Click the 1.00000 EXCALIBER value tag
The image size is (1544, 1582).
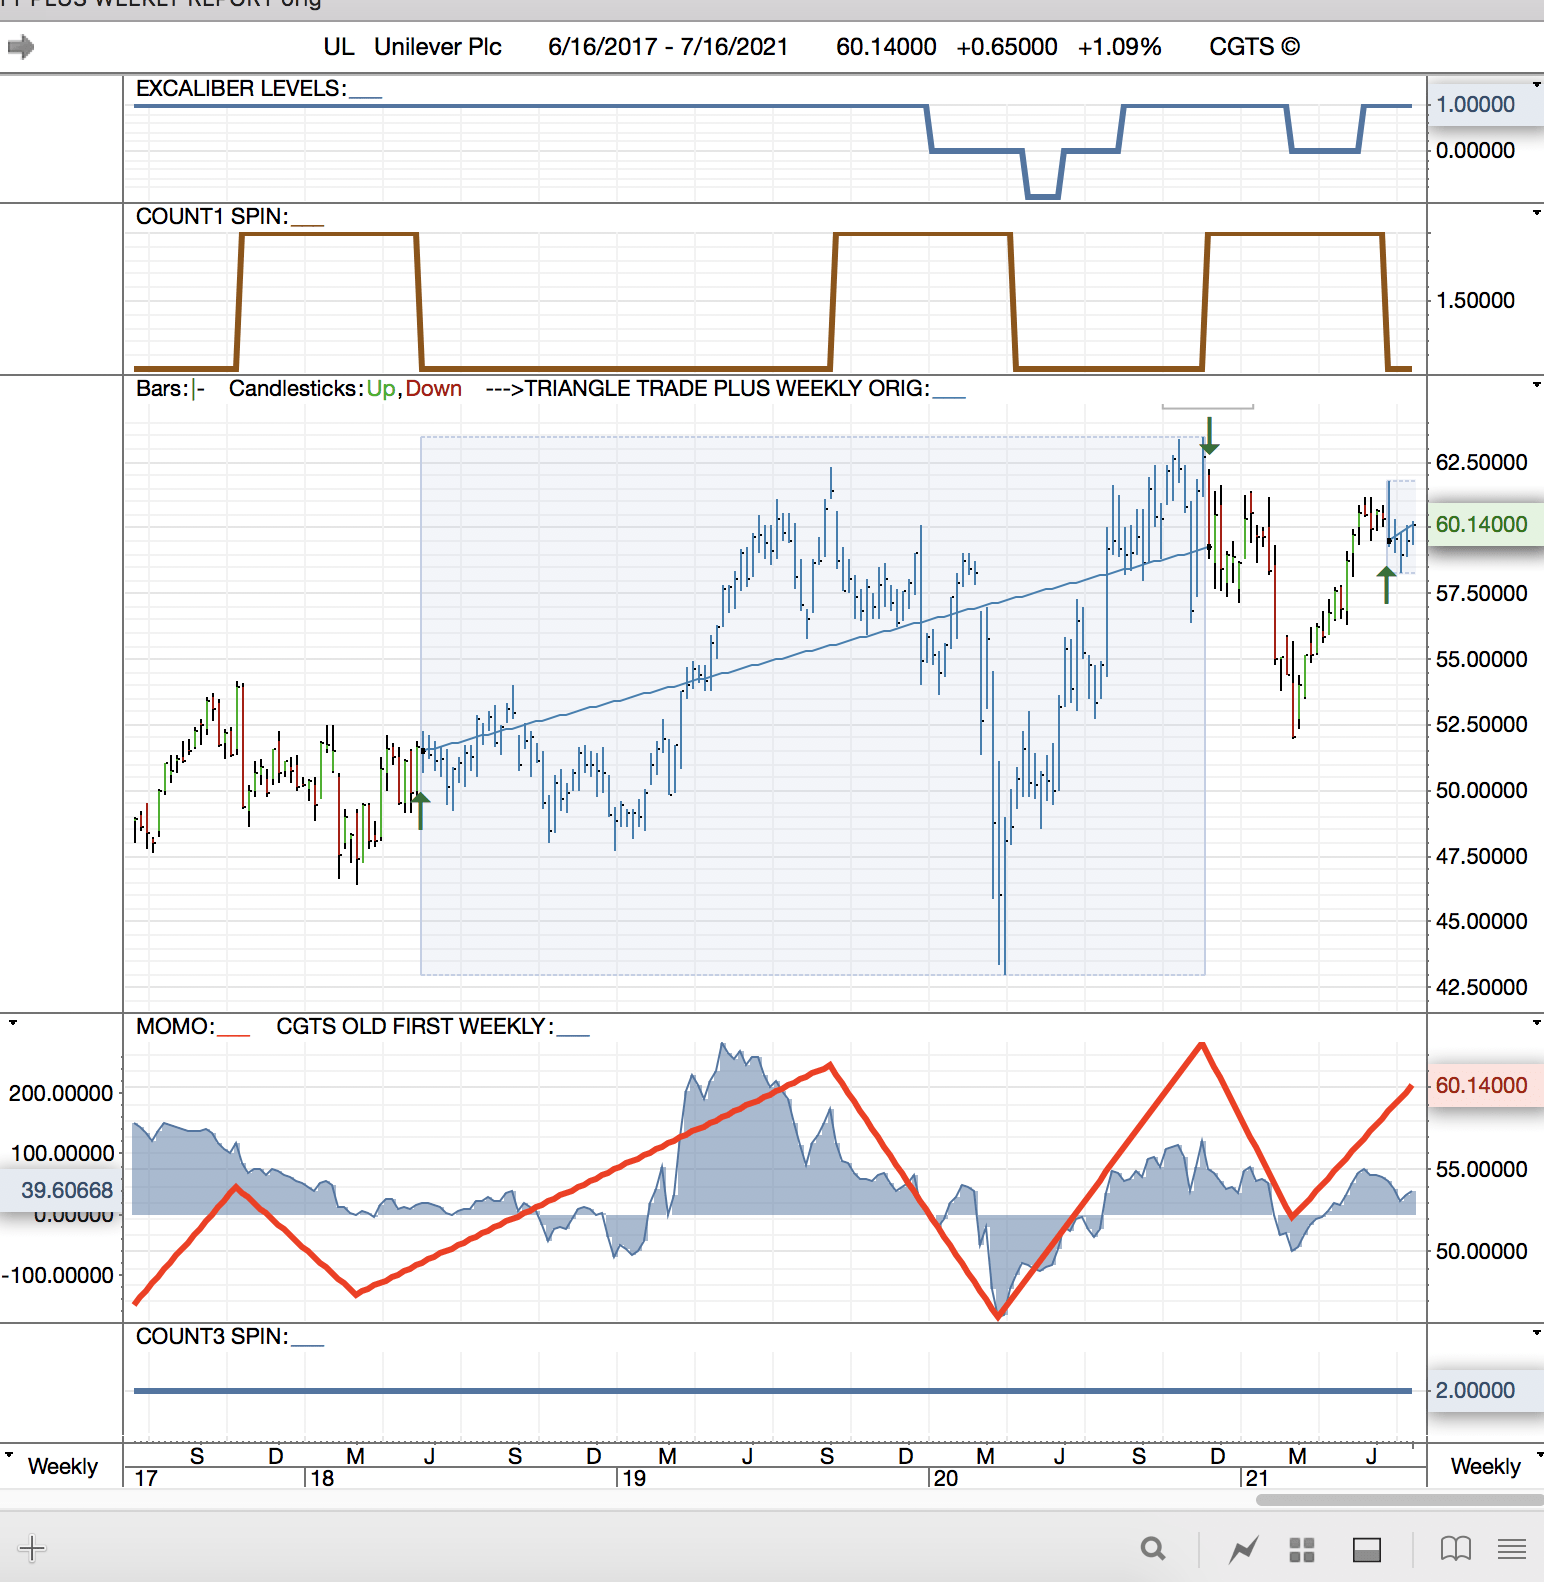[1486, 104]
